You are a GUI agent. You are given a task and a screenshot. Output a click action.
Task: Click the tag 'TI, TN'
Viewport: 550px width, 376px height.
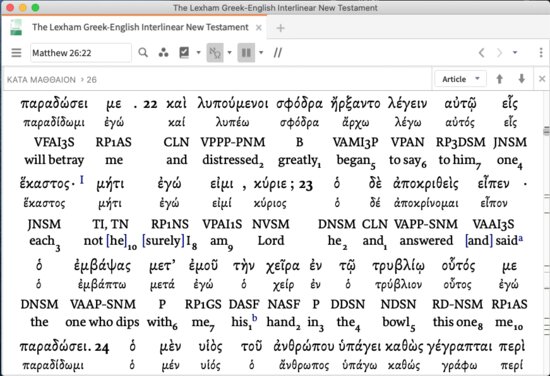click(110, 224)
